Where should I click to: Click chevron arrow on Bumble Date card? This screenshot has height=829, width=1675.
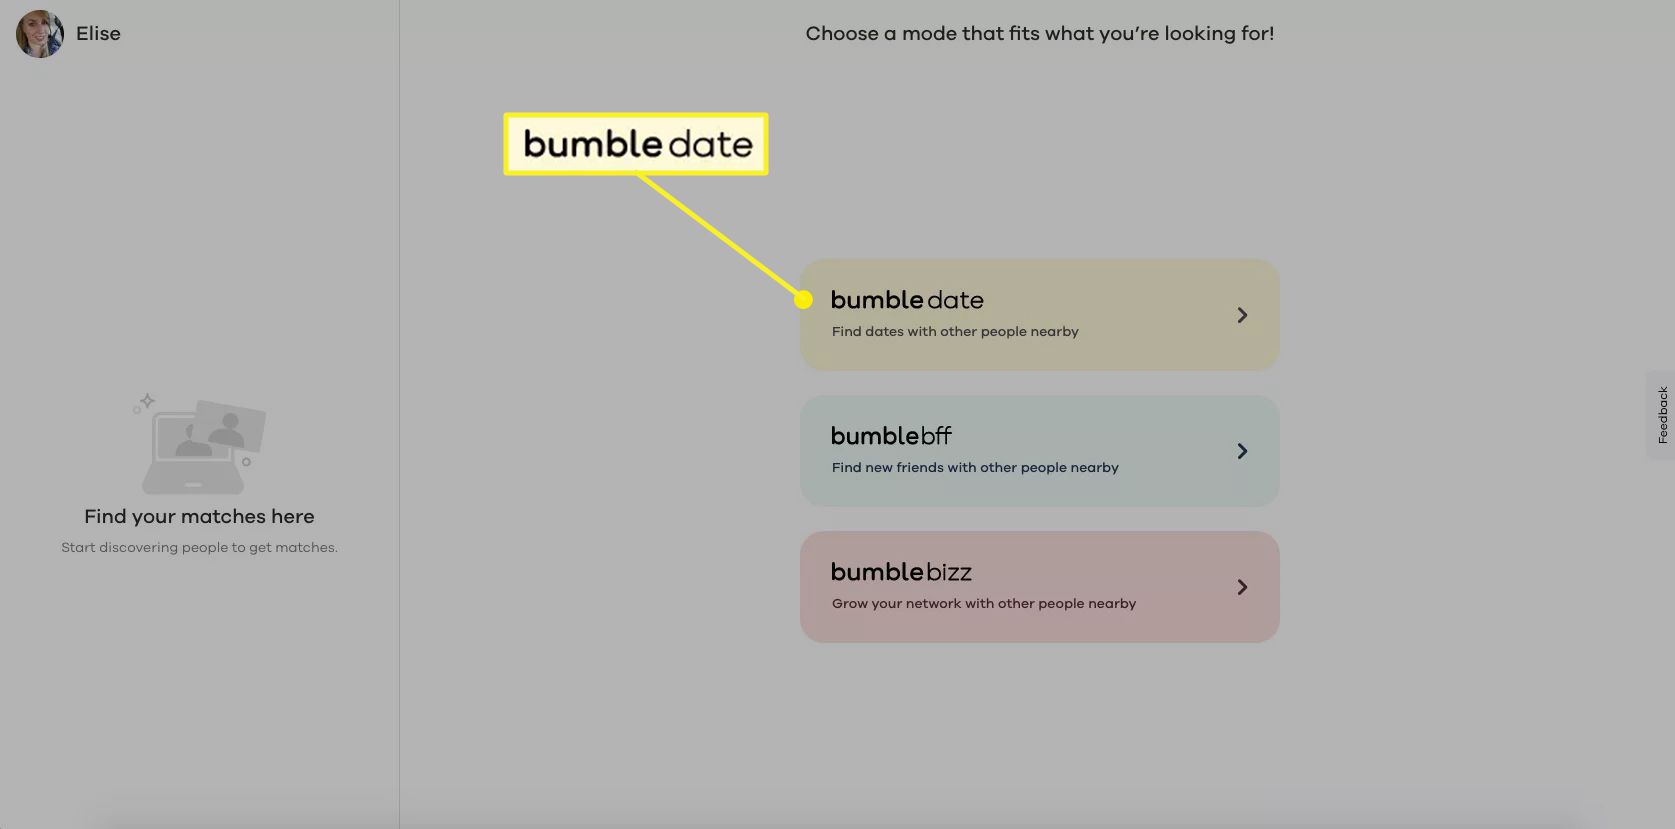[x=1242, y=315]
